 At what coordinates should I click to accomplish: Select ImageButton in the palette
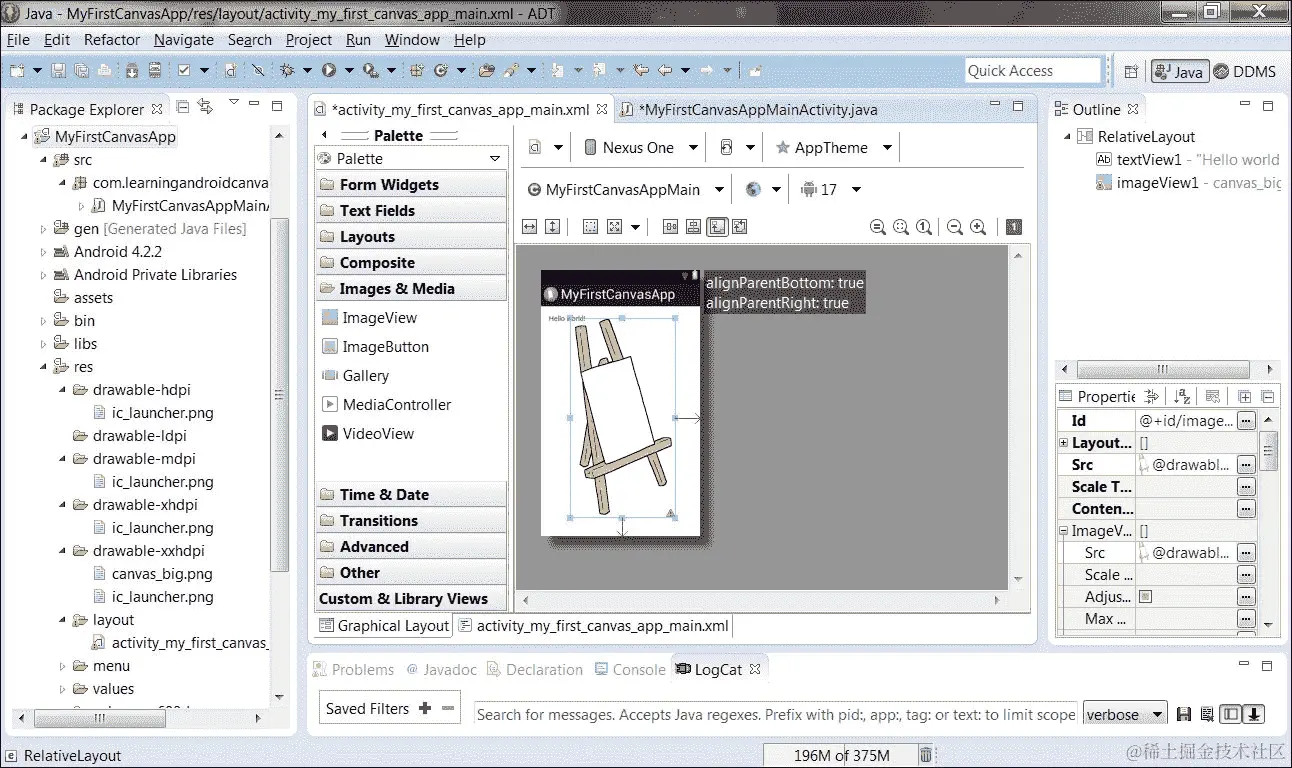[x=385, y=347]
